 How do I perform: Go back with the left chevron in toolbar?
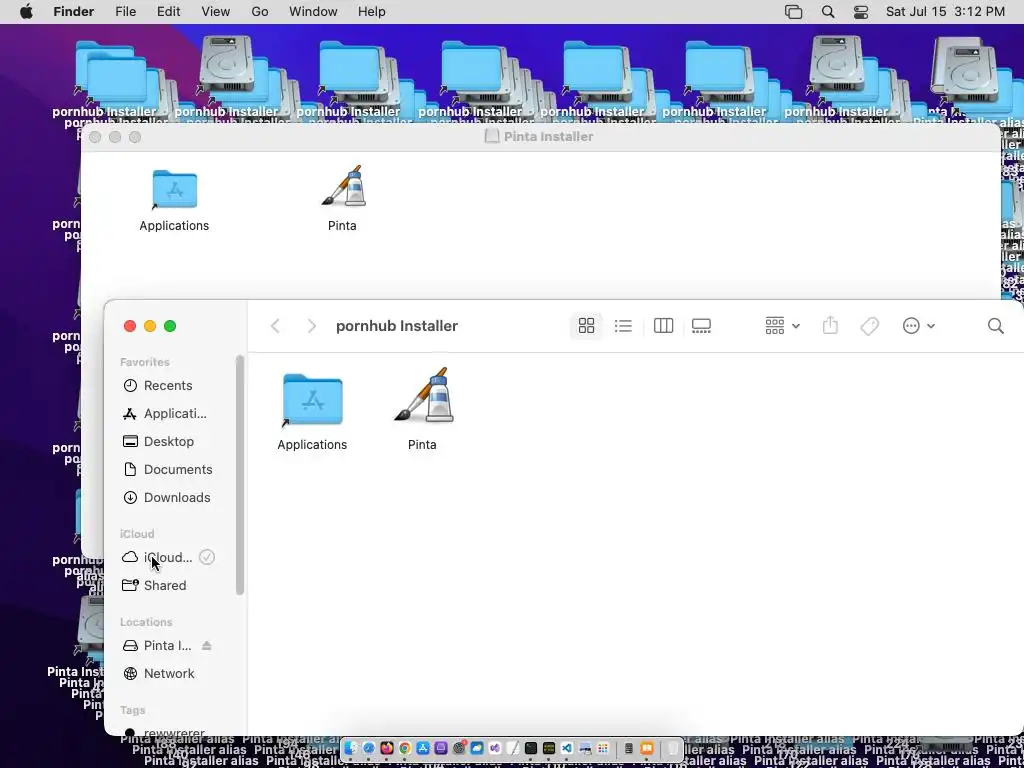pos(276,326)
